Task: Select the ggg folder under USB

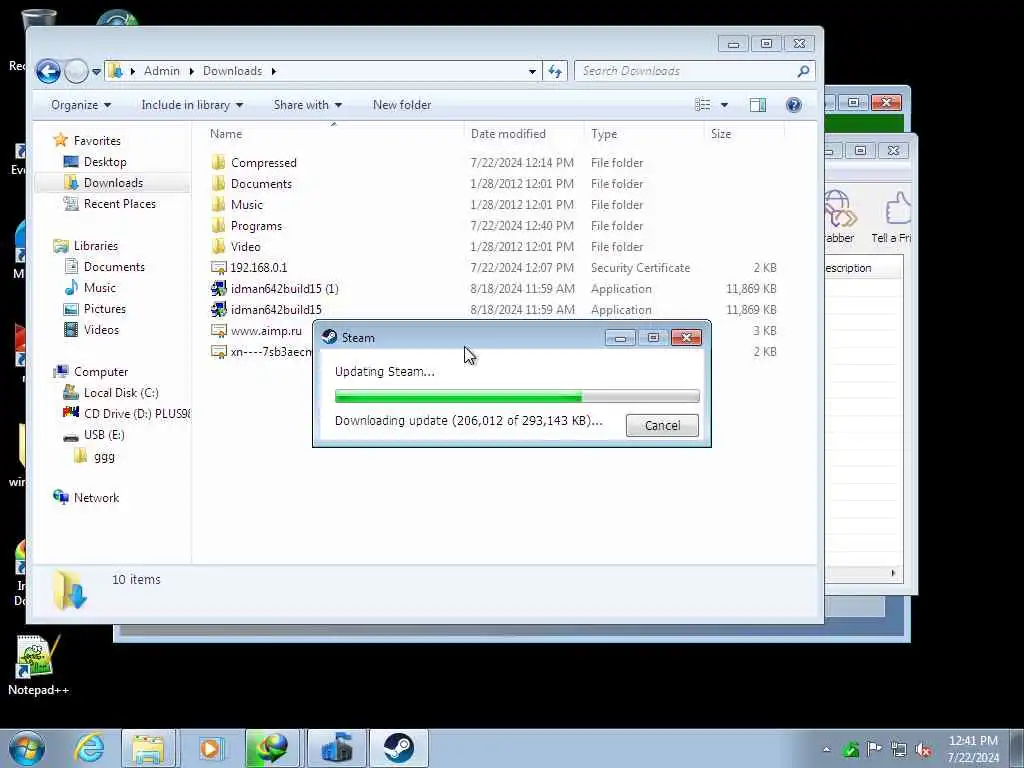Action: click(103, 456)
